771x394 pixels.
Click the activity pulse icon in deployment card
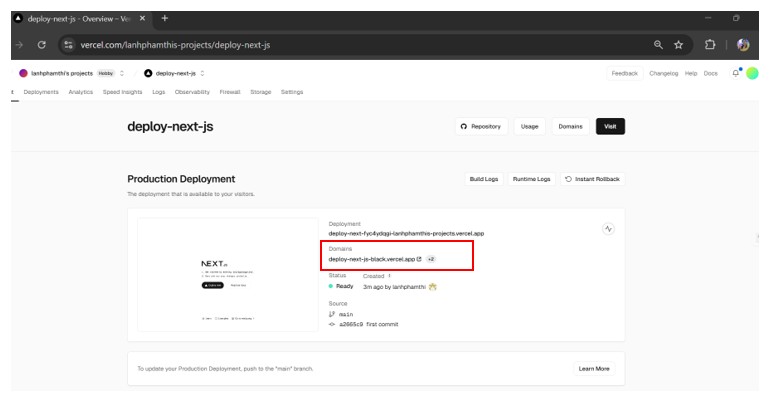coord(608,229)
